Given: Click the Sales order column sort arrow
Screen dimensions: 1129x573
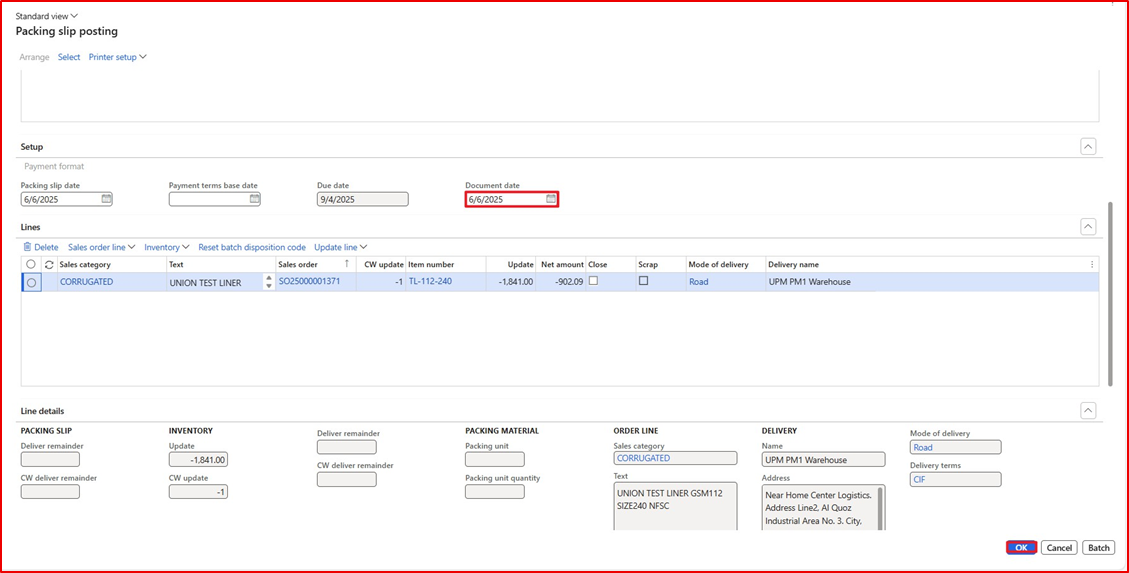Looking at the screenshot, I should coord(346,264).
